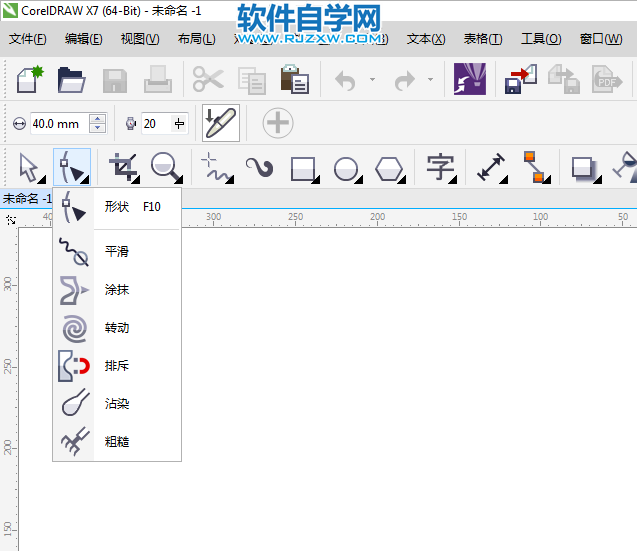Choose 形状 F10 from the flyout

click(117, 207)
